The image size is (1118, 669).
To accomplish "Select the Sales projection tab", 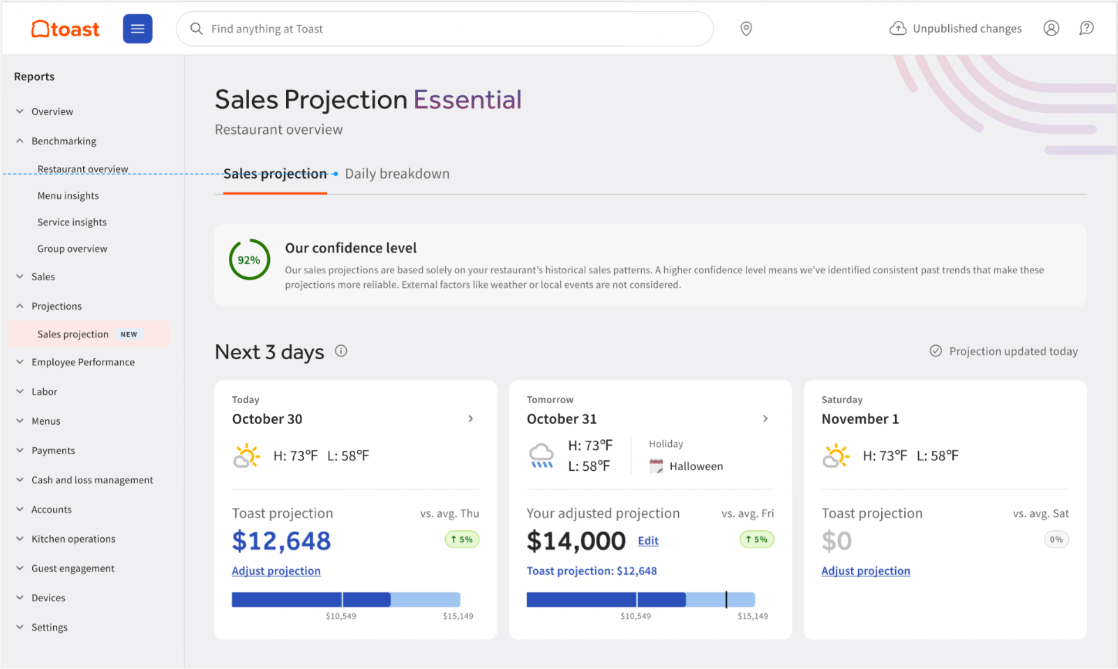I will click(x=275, y=174).
